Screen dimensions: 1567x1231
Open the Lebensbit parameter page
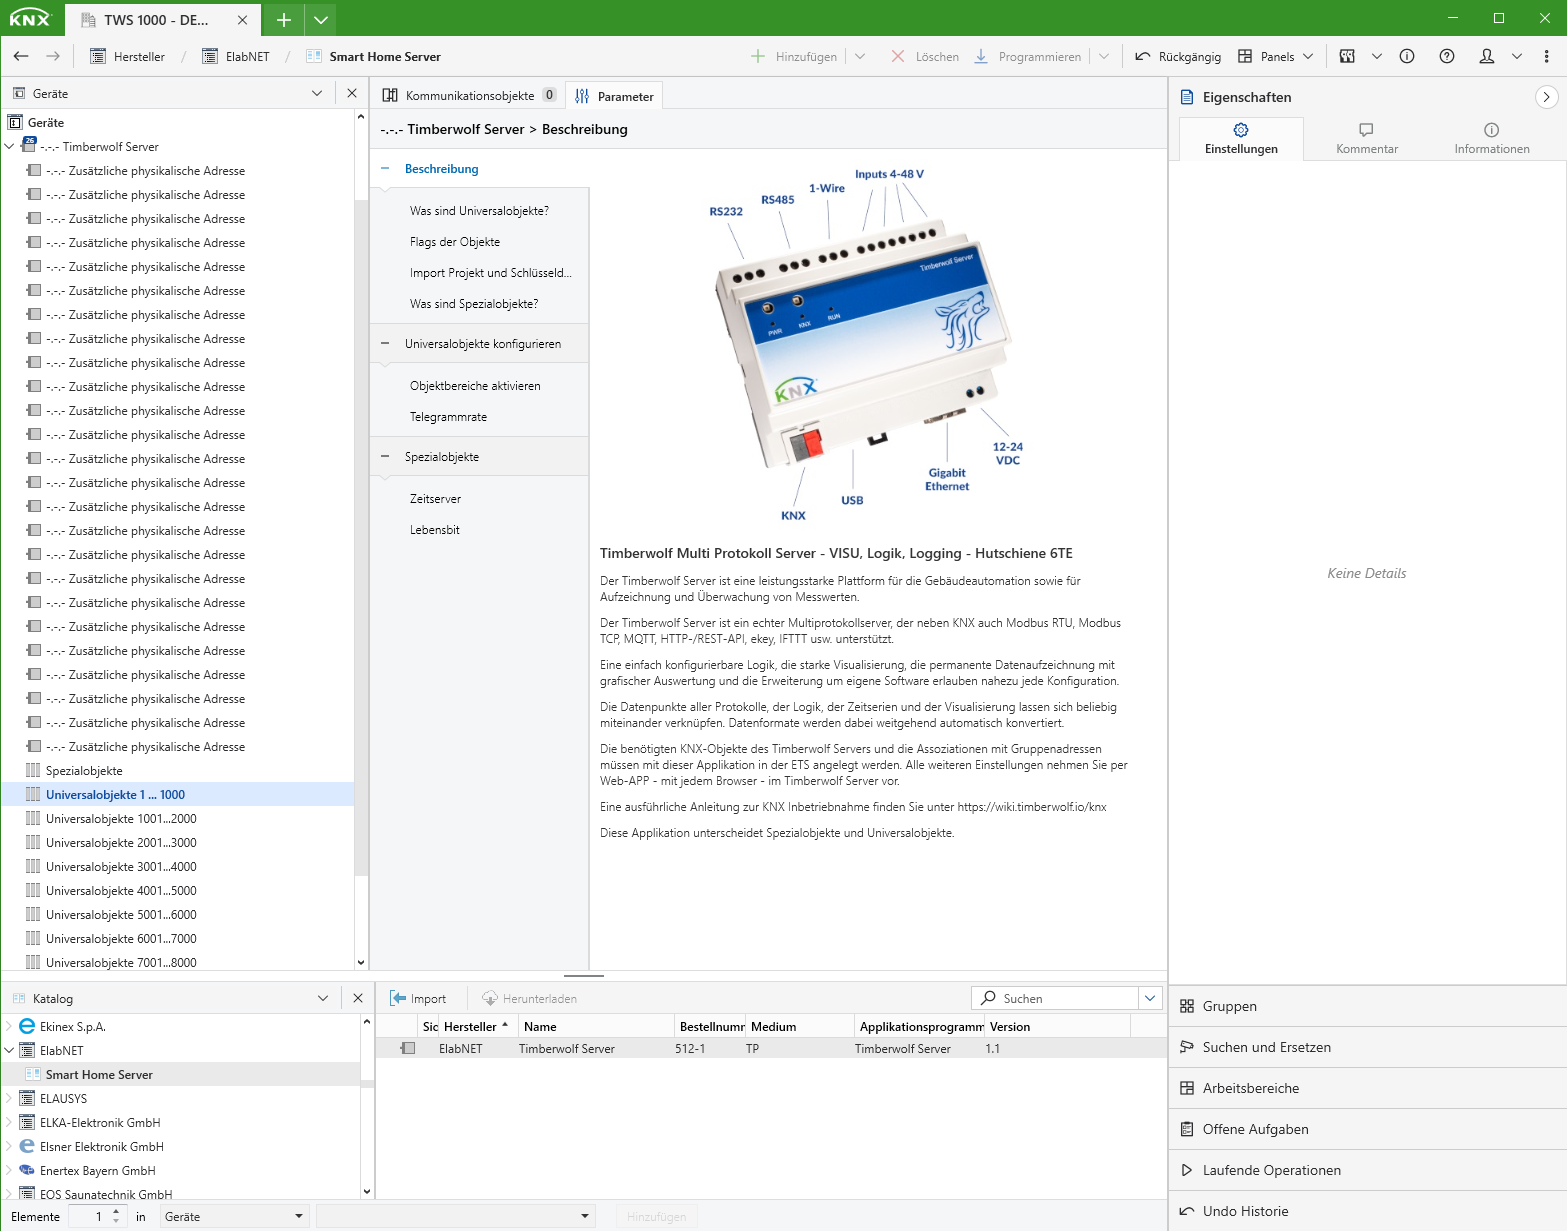(435, 530)
